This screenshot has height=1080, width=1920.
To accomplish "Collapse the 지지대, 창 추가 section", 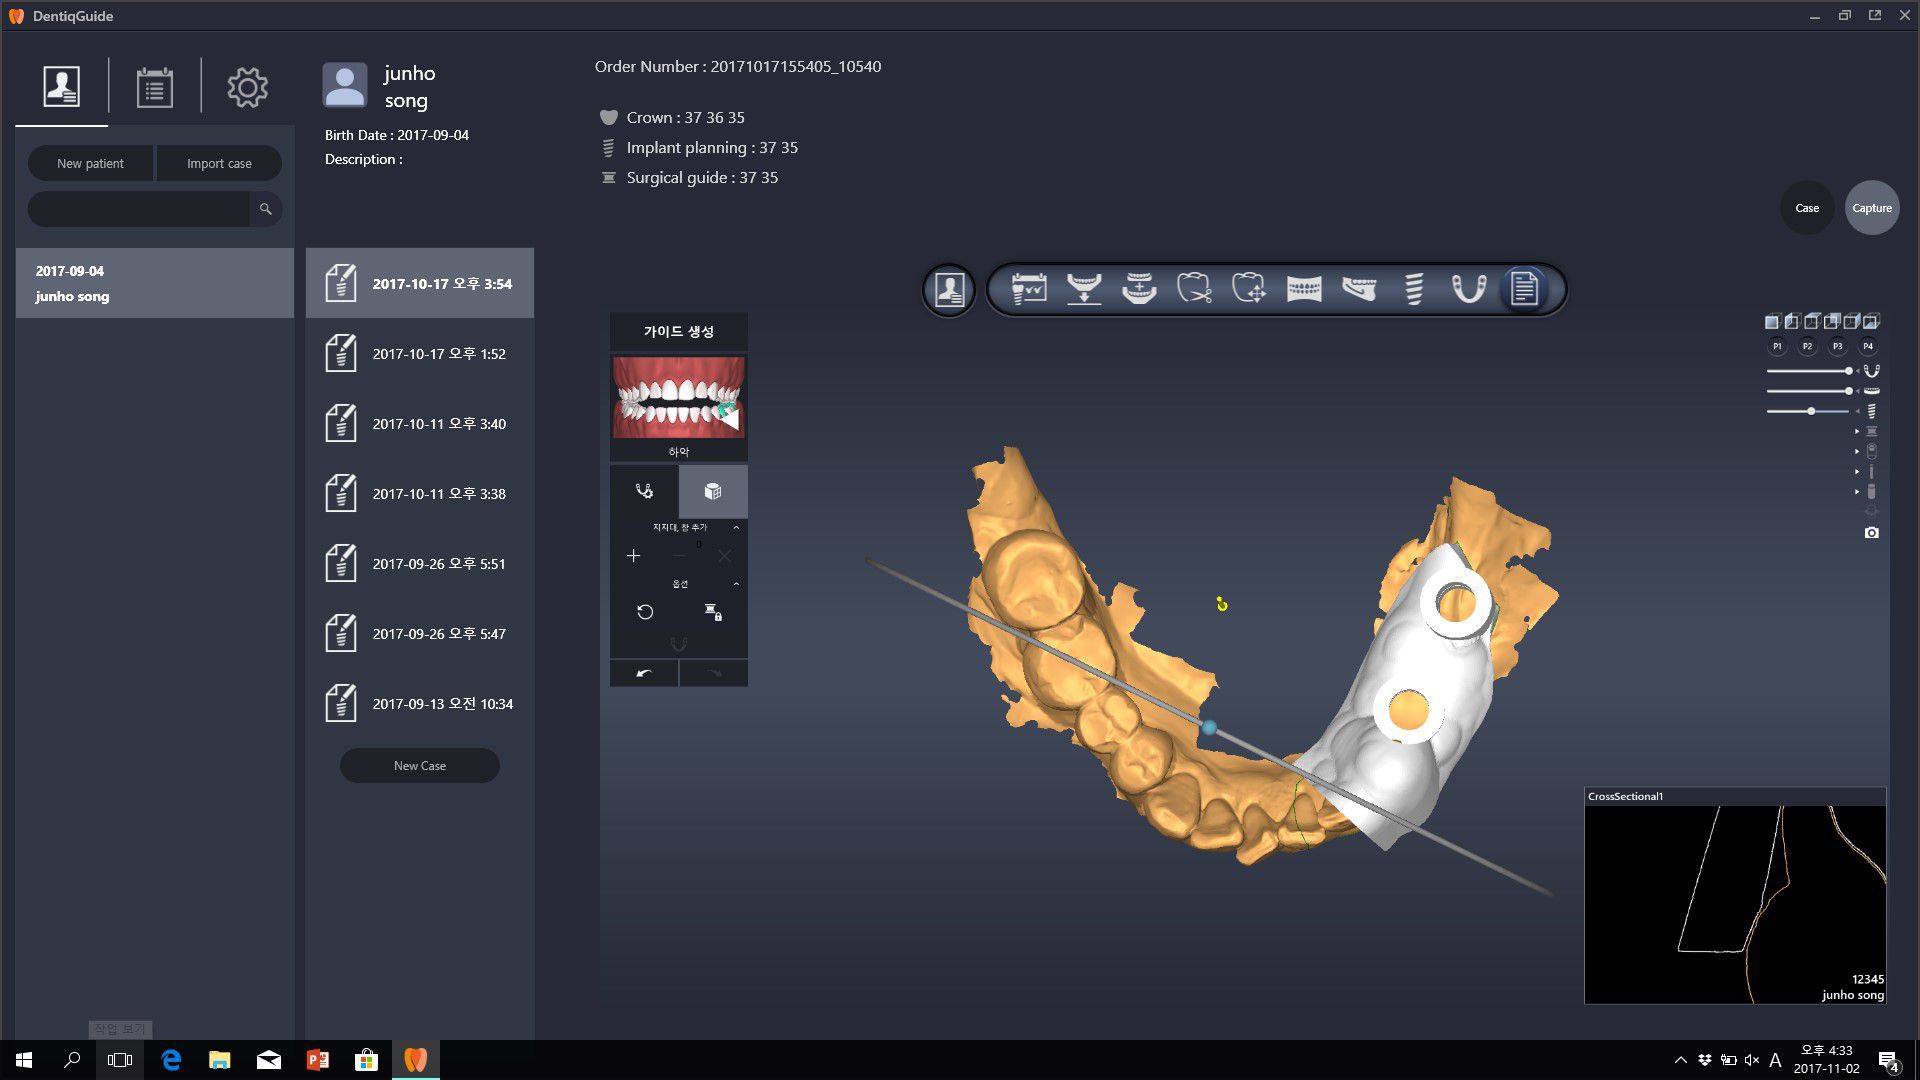I will click(x=737, y=528).
